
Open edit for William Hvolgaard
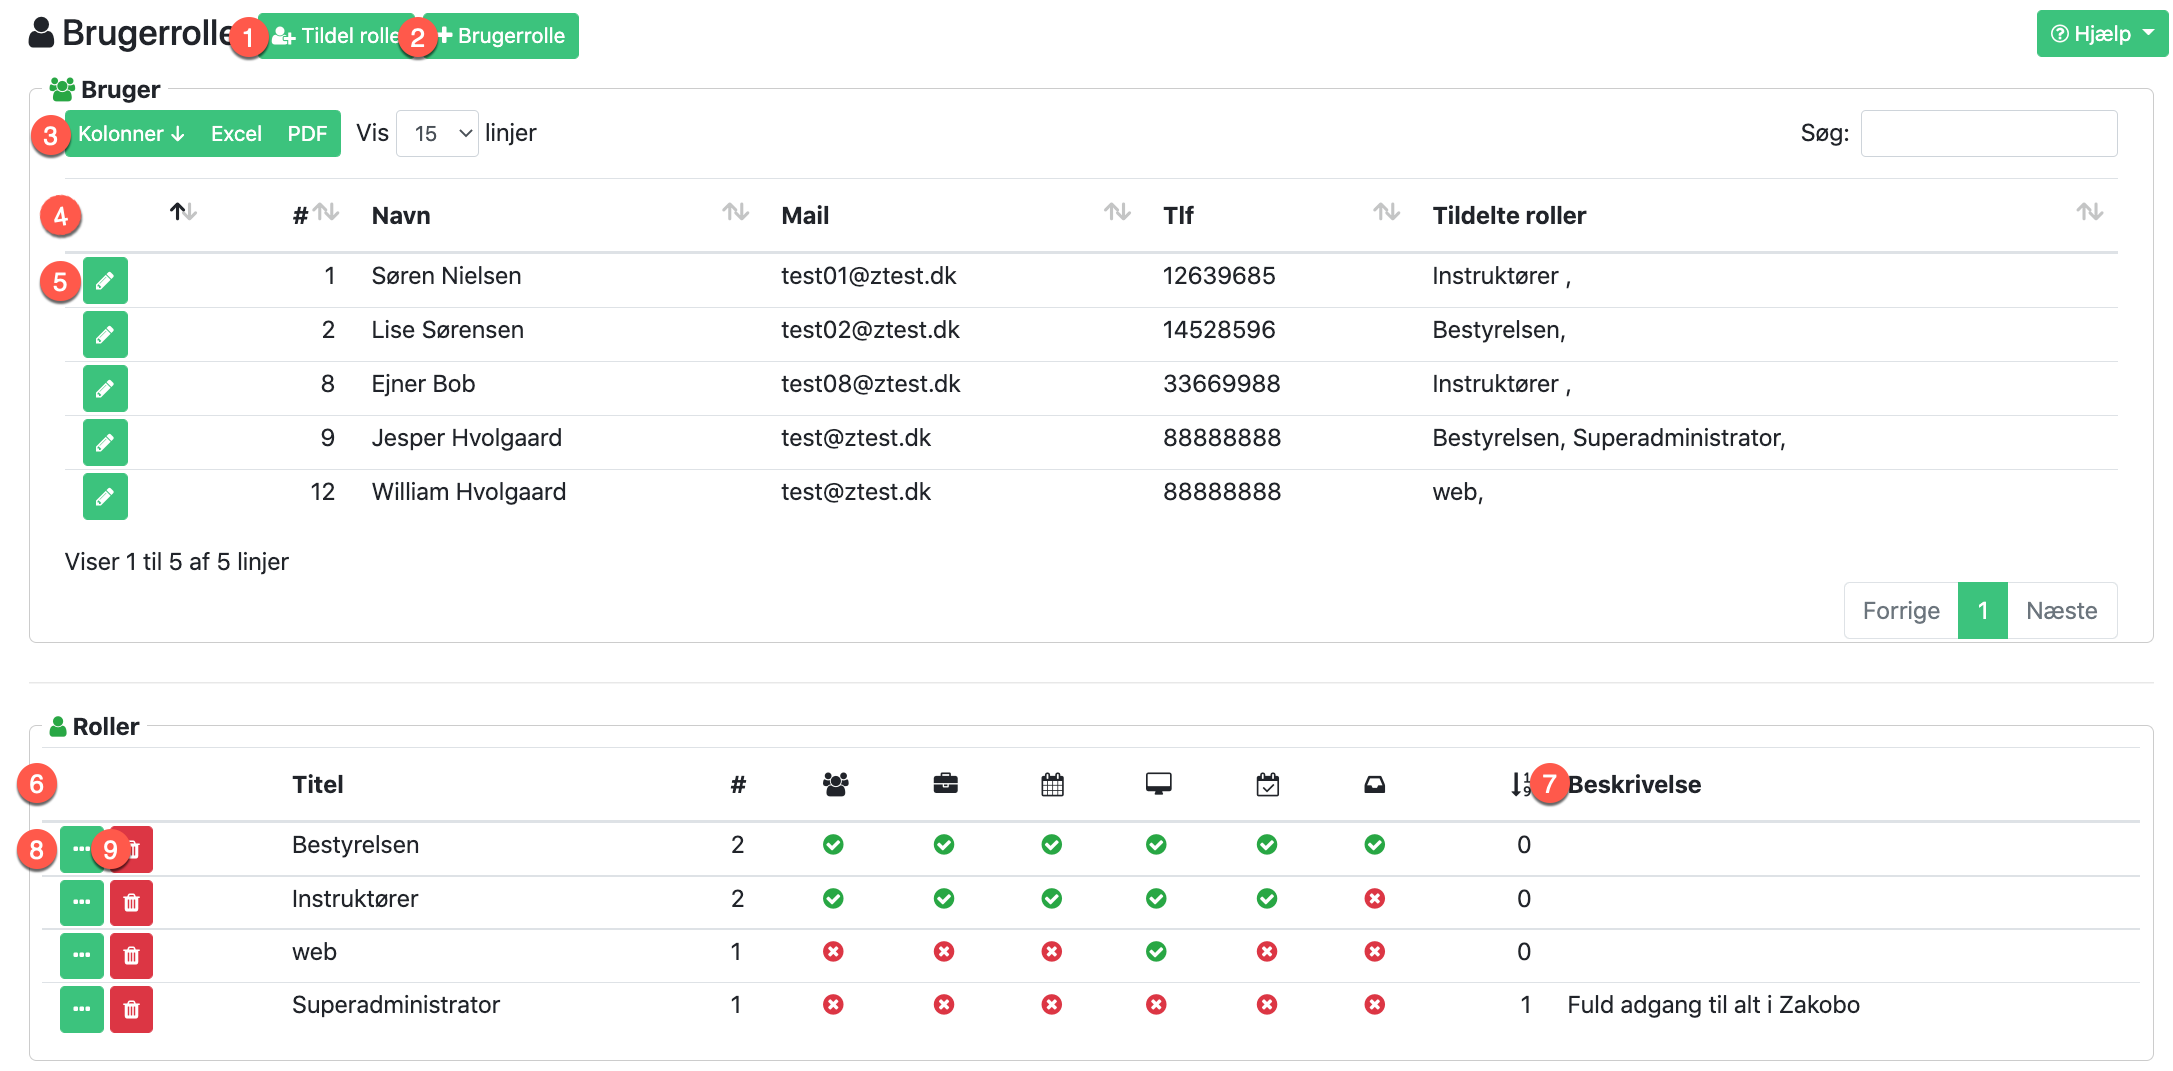coord(105,496)
